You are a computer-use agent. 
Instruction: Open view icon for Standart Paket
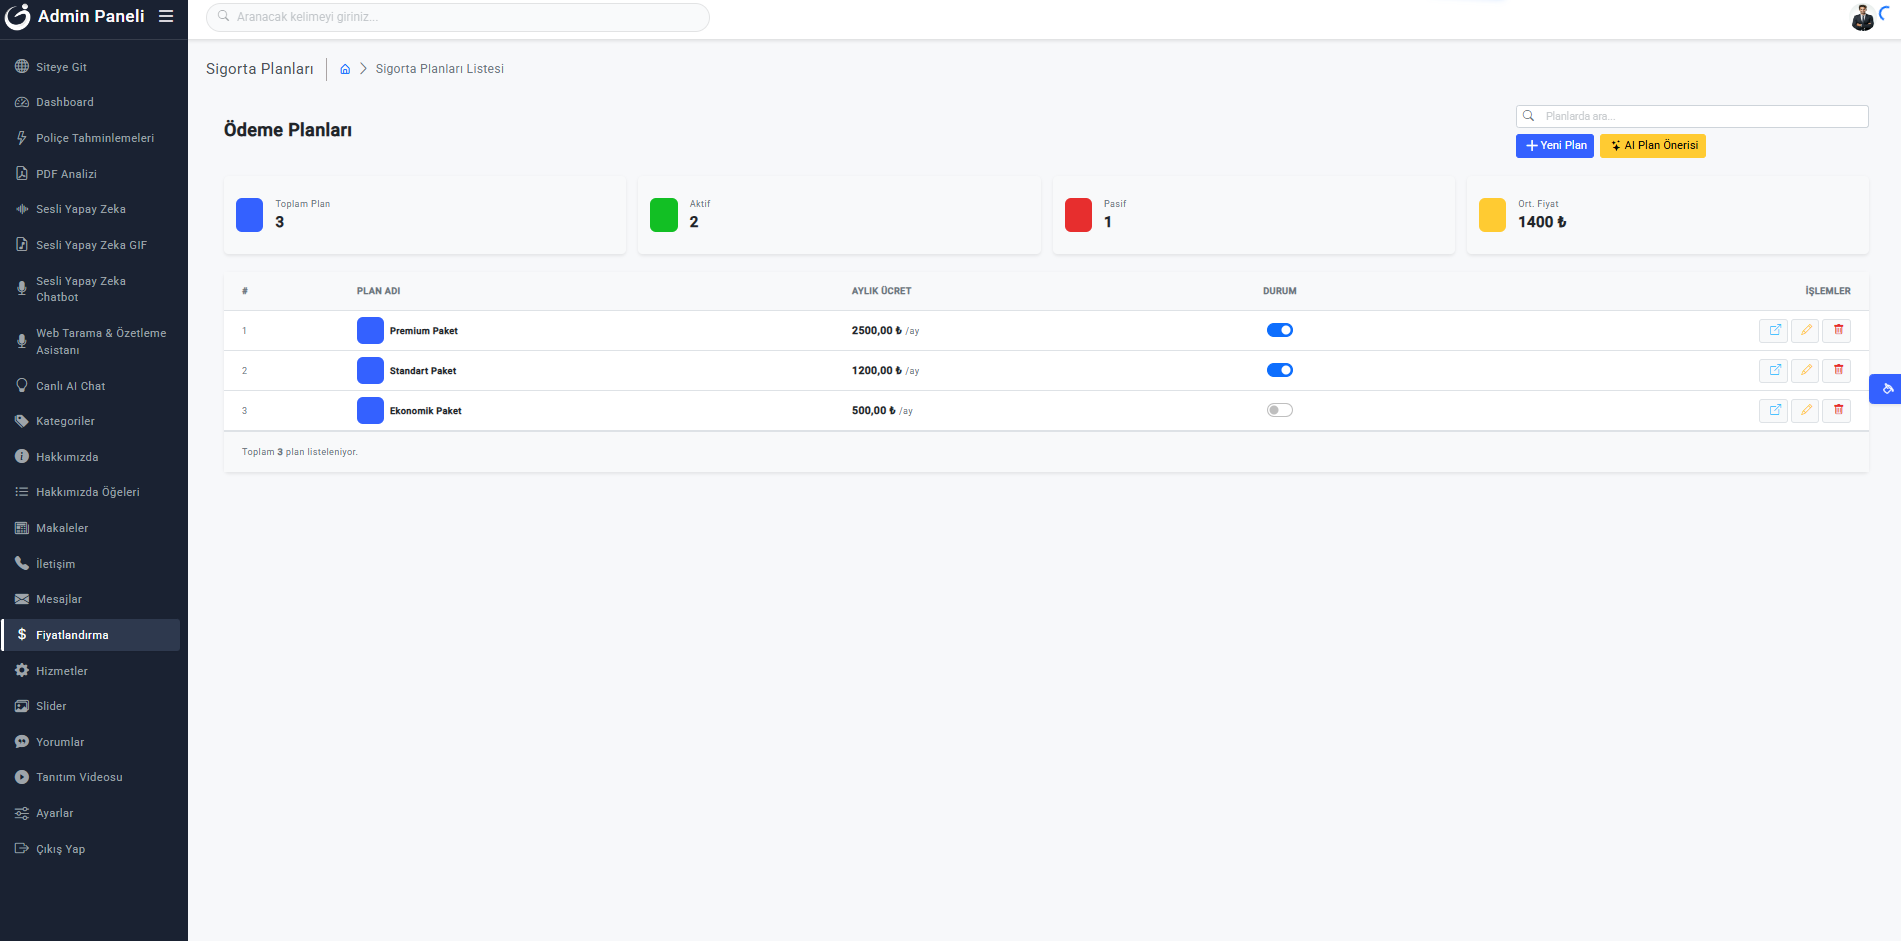tap(1774, 370)
